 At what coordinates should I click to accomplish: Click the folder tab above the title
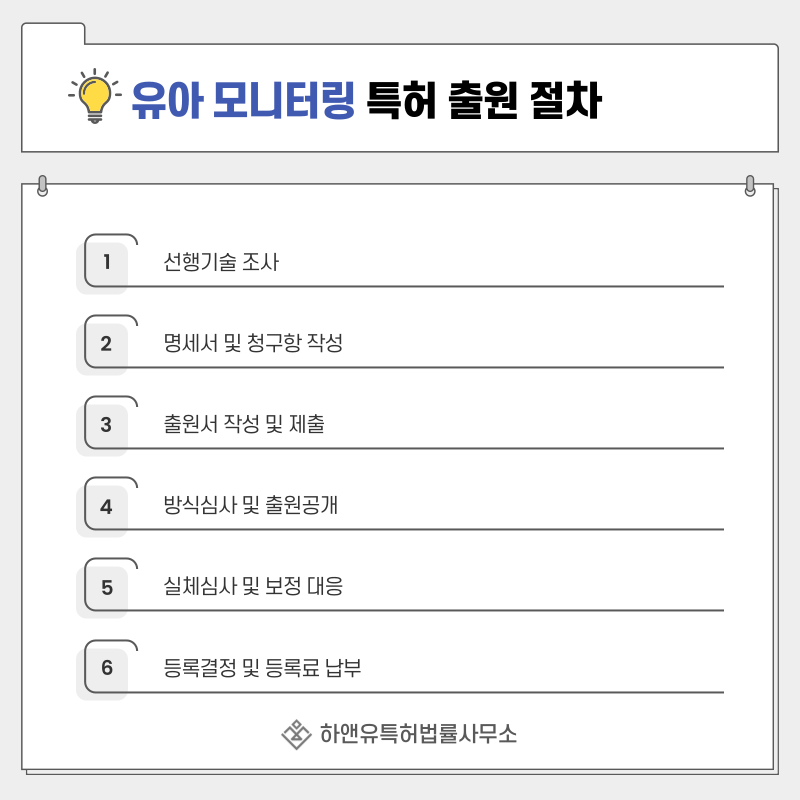53,33
